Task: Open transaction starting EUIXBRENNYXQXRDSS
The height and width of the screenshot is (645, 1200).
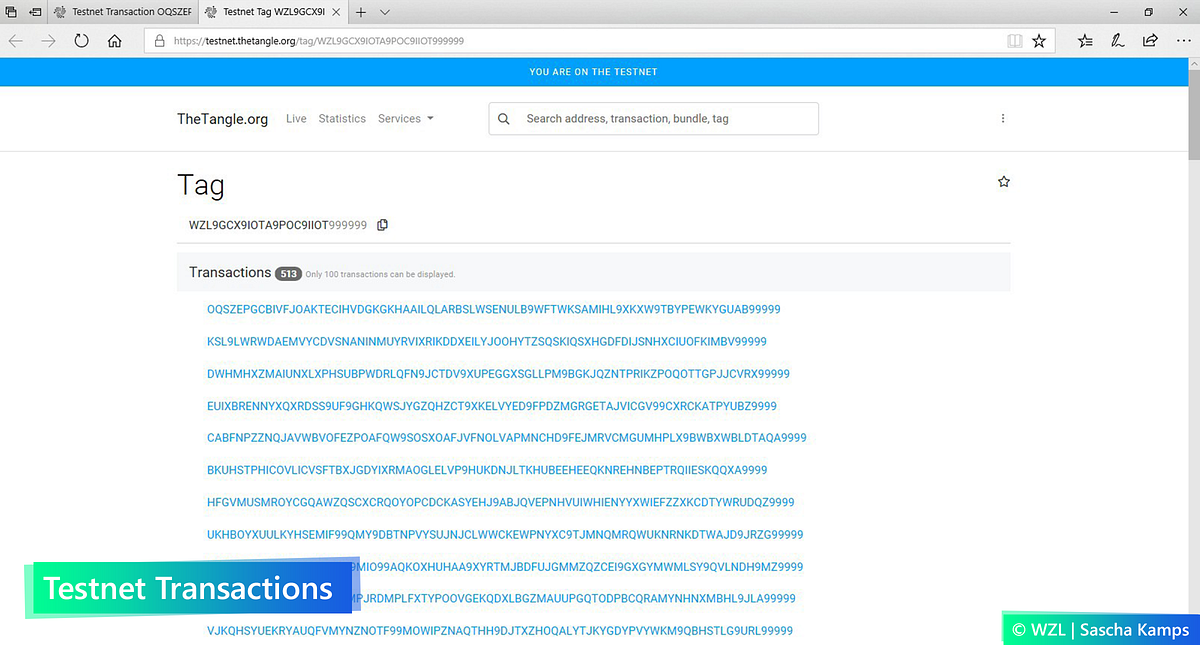Action: click(x=492, y=406)
